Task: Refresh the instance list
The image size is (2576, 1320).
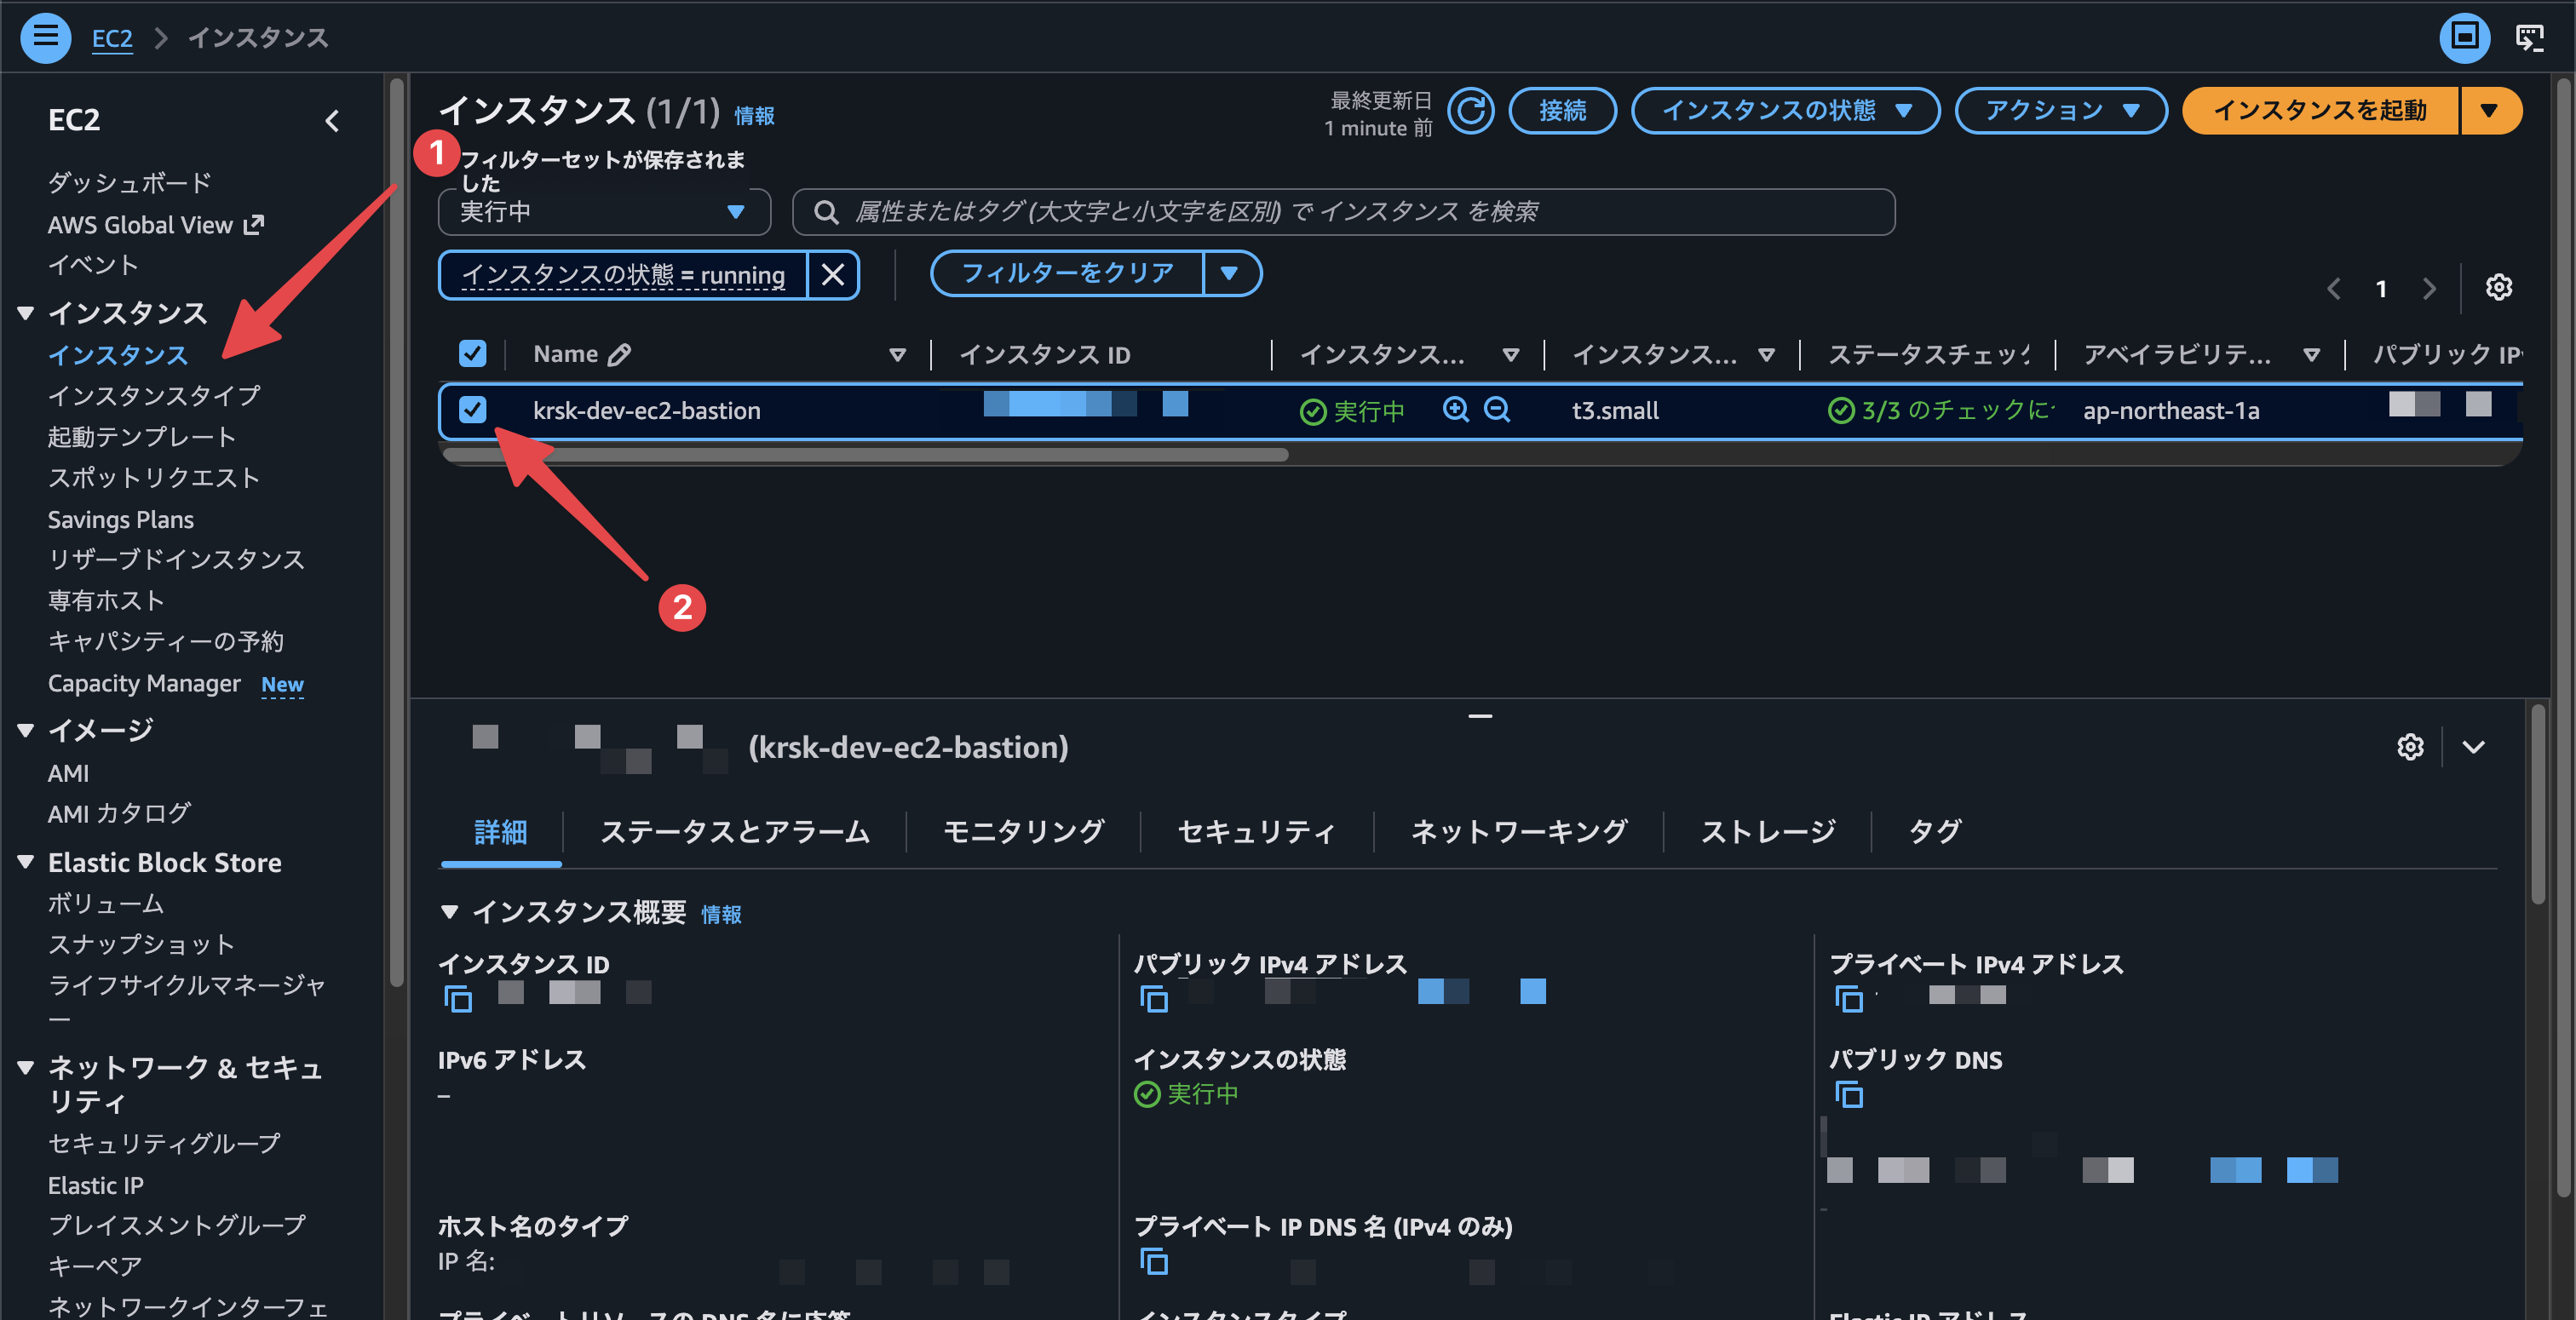Action: tap(1470, 111)
